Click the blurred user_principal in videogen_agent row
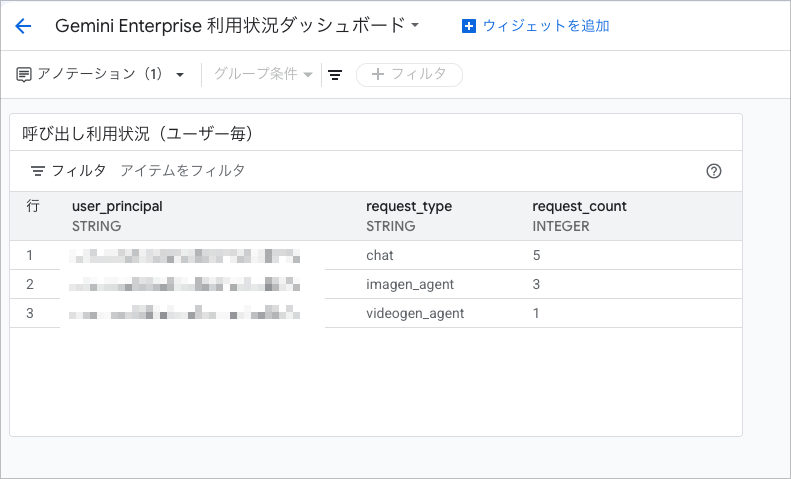This screenshot has width=791, height=479. tap(185, 313)
